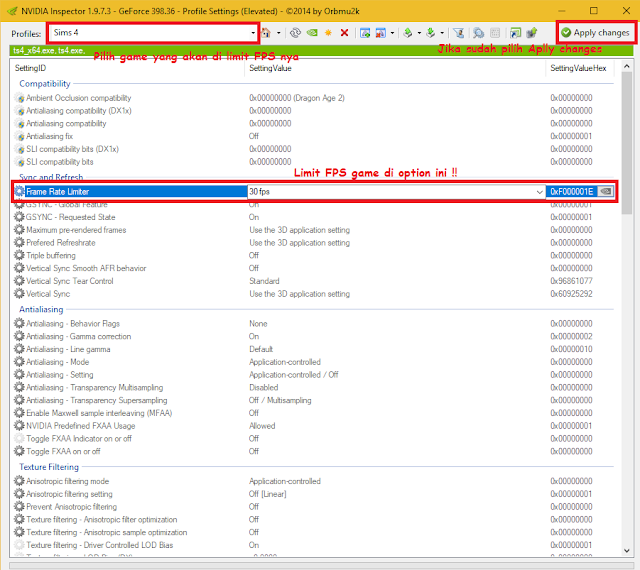The width and height of the screenshot is (640, 570).
Task: Click the SettingValue column header
Action: (x=395, y=68)
